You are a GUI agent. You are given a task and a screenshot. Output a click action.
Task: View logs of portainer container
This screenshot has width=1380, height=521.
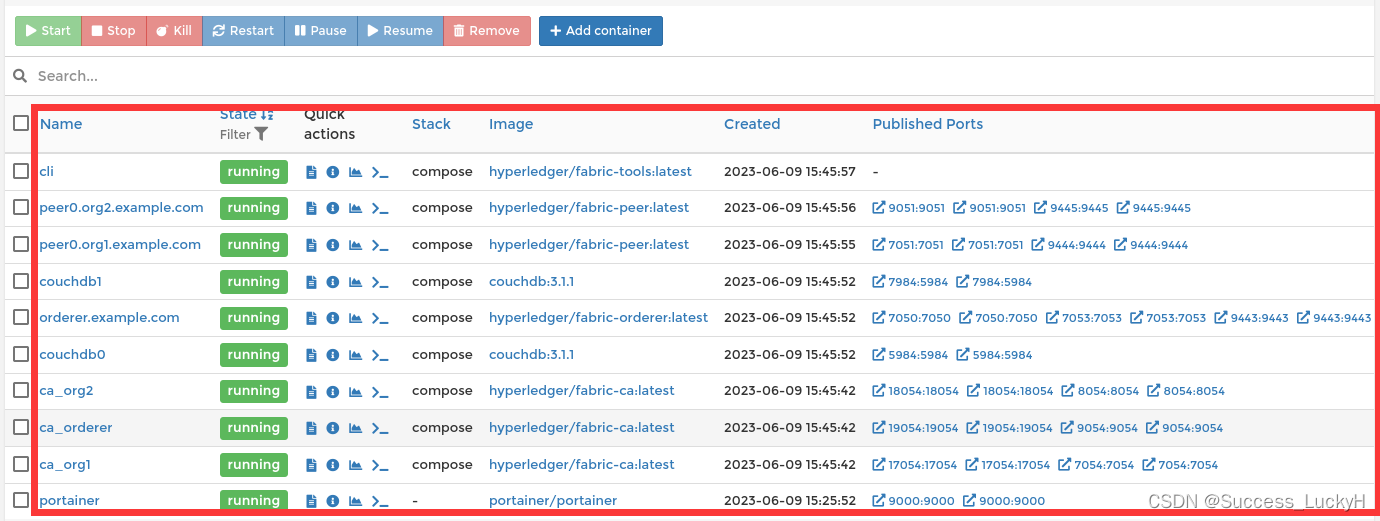311,501
